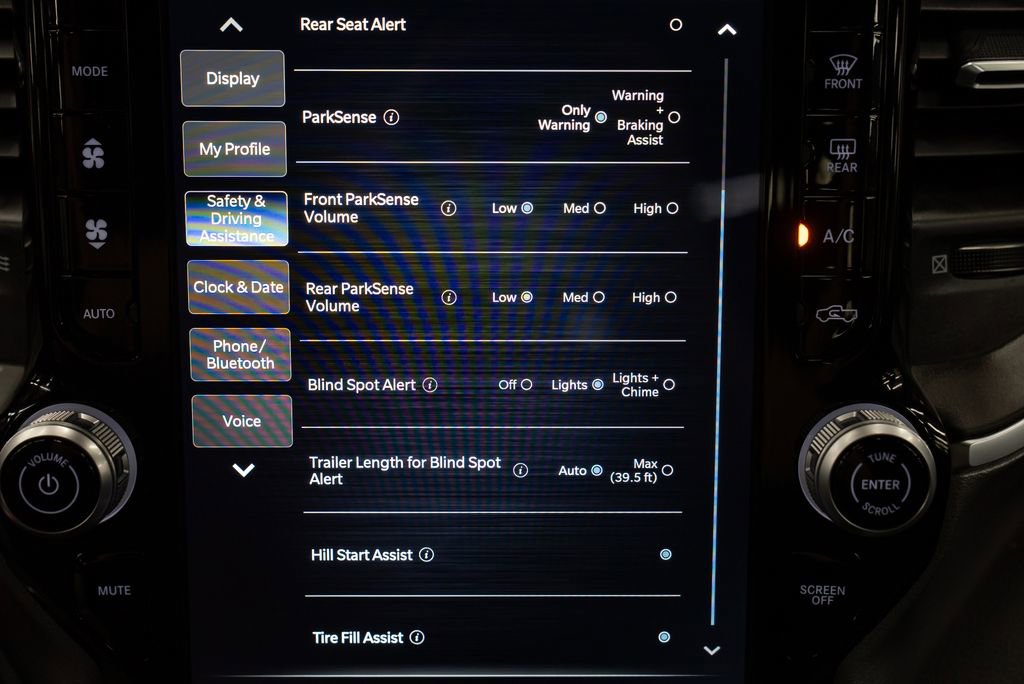Open the ParkSense information icon

[x=391, y=117]
